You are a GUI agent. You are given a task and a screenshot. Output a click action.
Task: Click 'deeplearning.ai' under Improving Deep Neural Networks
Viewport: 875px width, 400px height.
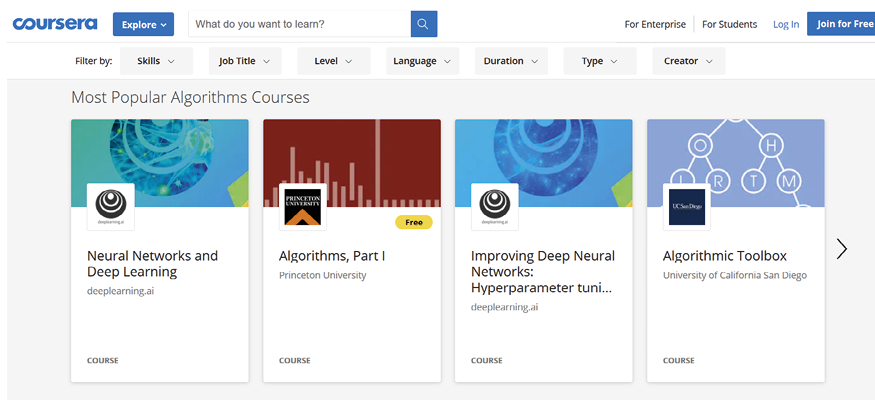coord(504,307)
